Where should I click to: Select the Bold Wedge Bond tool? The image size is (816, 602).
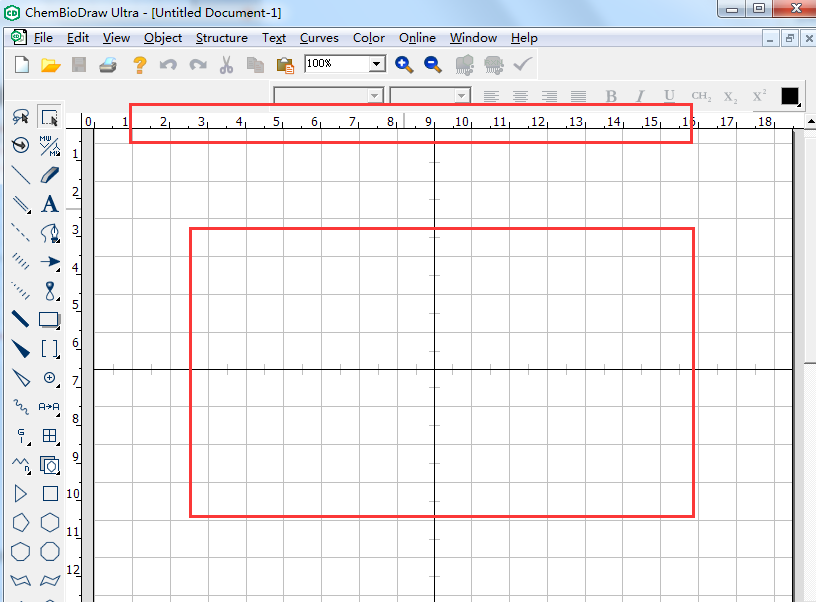(21, 349)
